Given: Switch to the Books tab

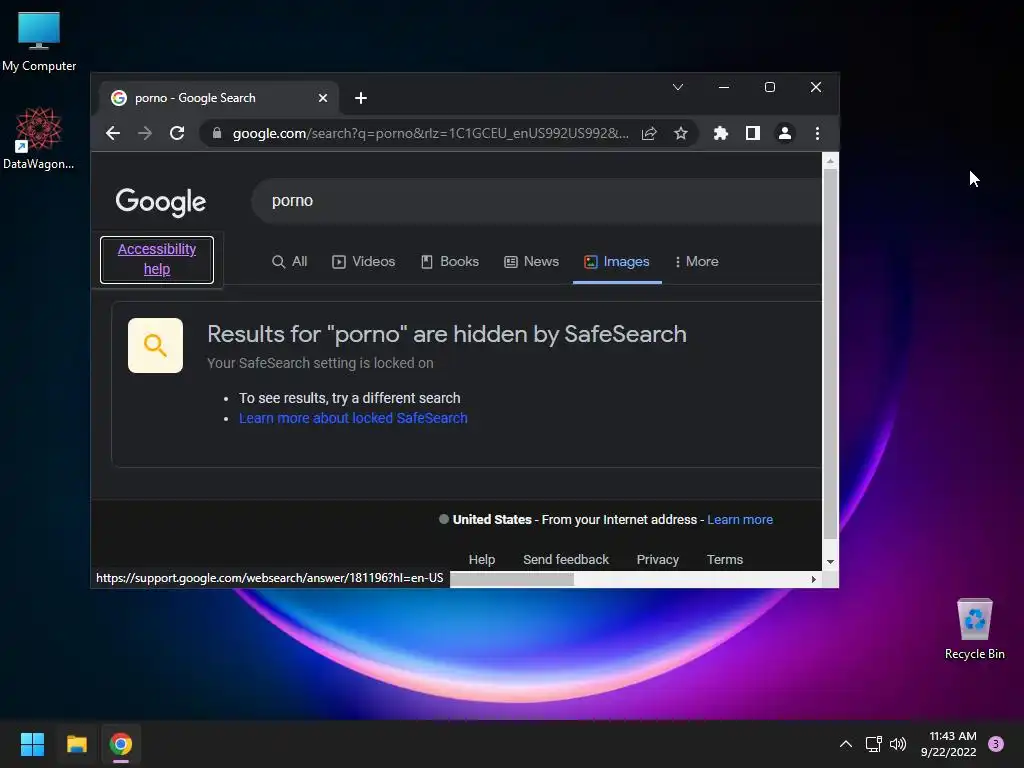Looking at the screenshot, I should click(x=450, y=261).
